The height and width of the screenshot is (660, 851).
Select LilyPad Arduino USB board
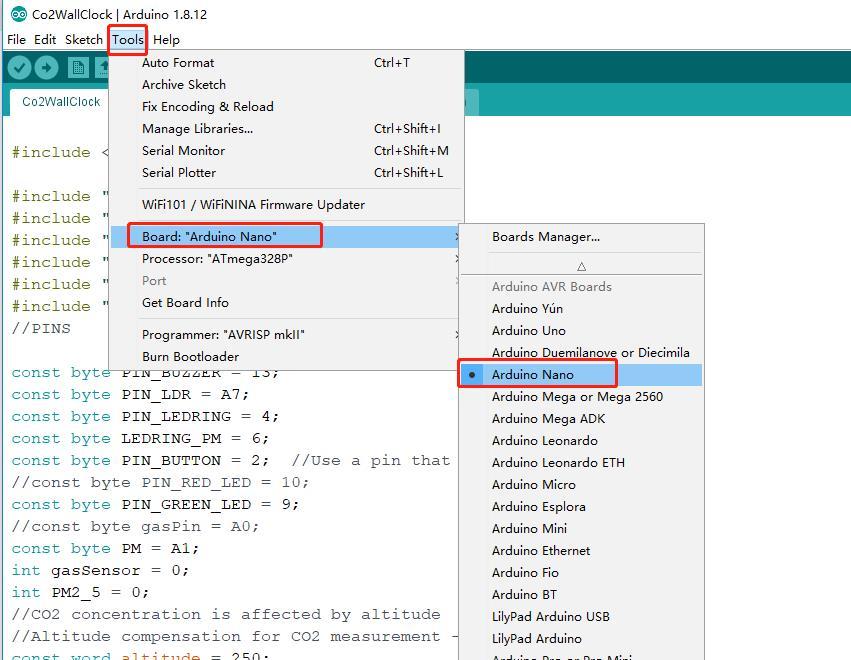pyautogui.click(x=581, y=617)
